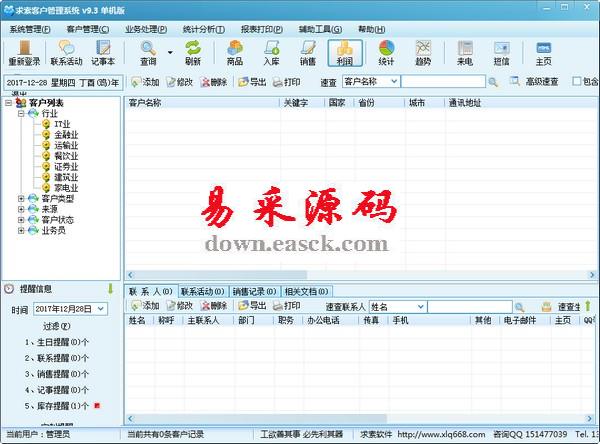This screenshot has width=600, height=444.
Task: Open 1、生日提醒(0)个 reminder
Action: [x=57, y=342]
